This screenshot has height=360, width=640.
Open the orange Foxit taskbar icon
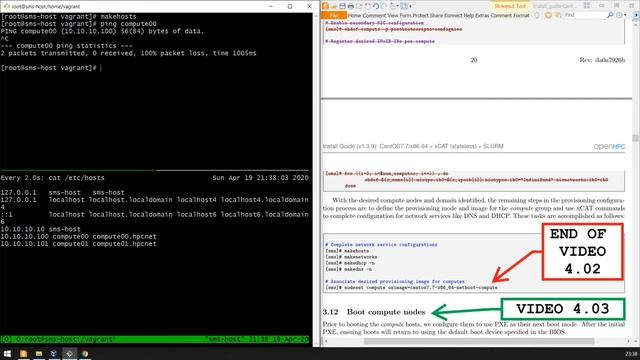(x=23, y=353)
